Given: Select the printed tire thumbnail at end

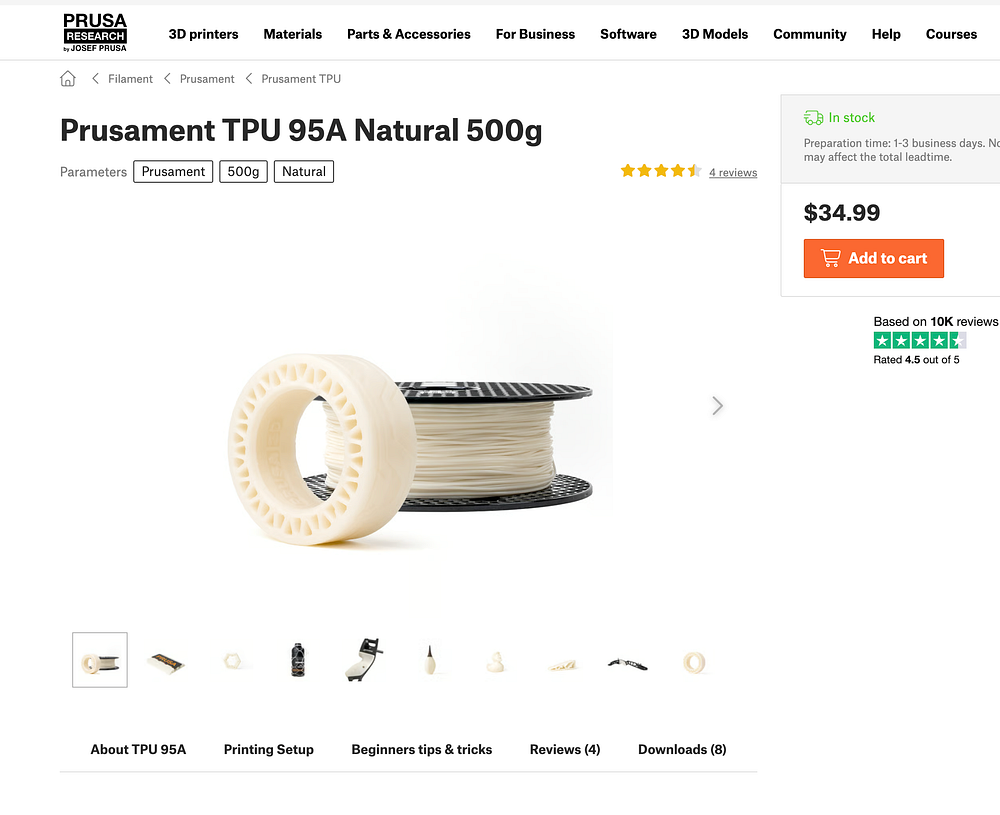Looking at the screenshot, I should point(694,663).
